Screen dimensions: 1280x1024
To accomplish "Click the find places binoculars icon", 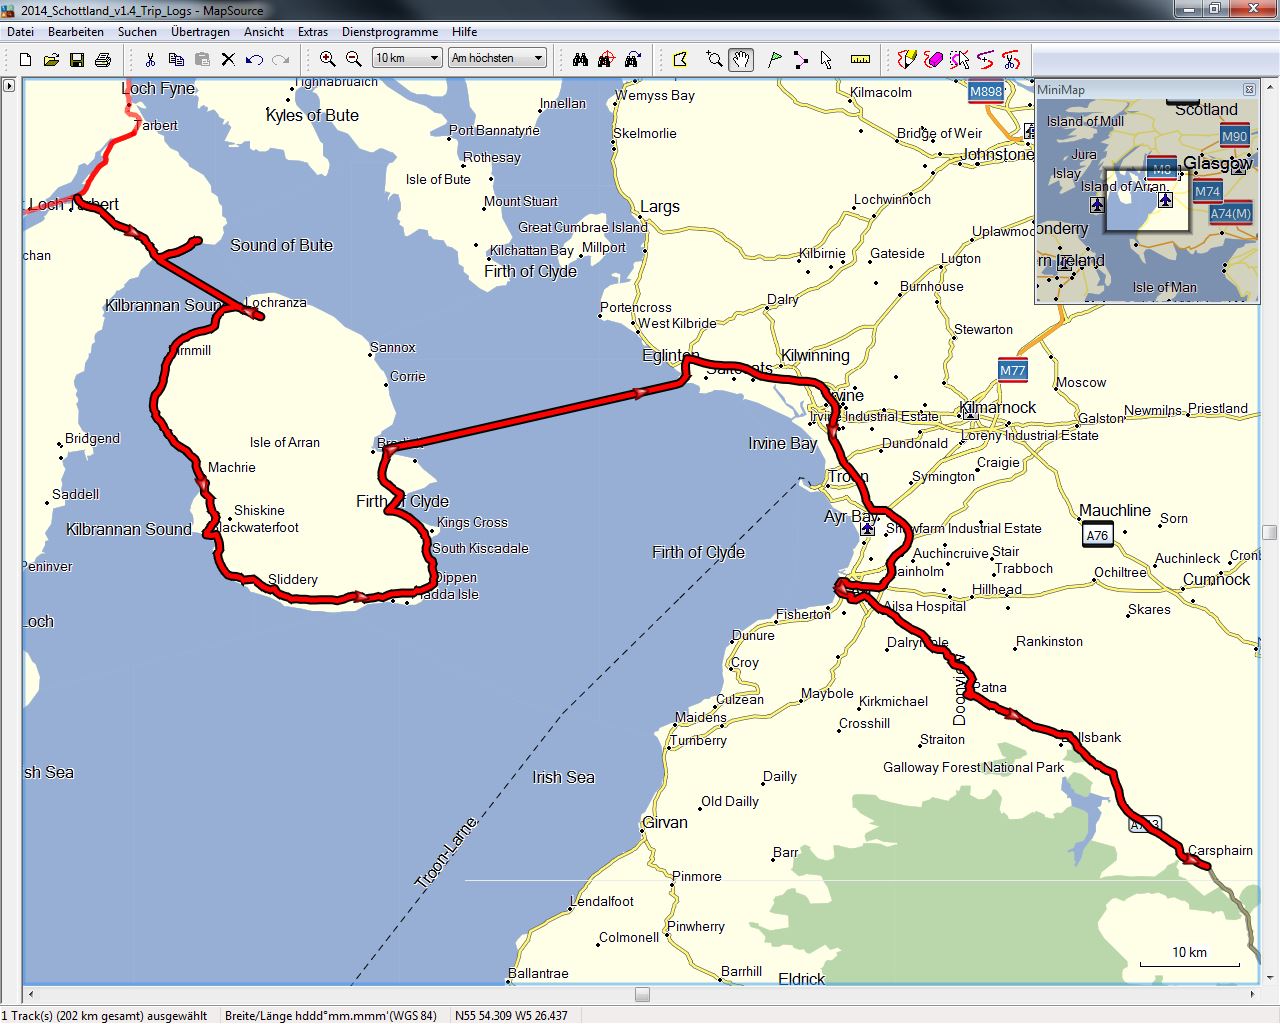I will pos(580,60).
